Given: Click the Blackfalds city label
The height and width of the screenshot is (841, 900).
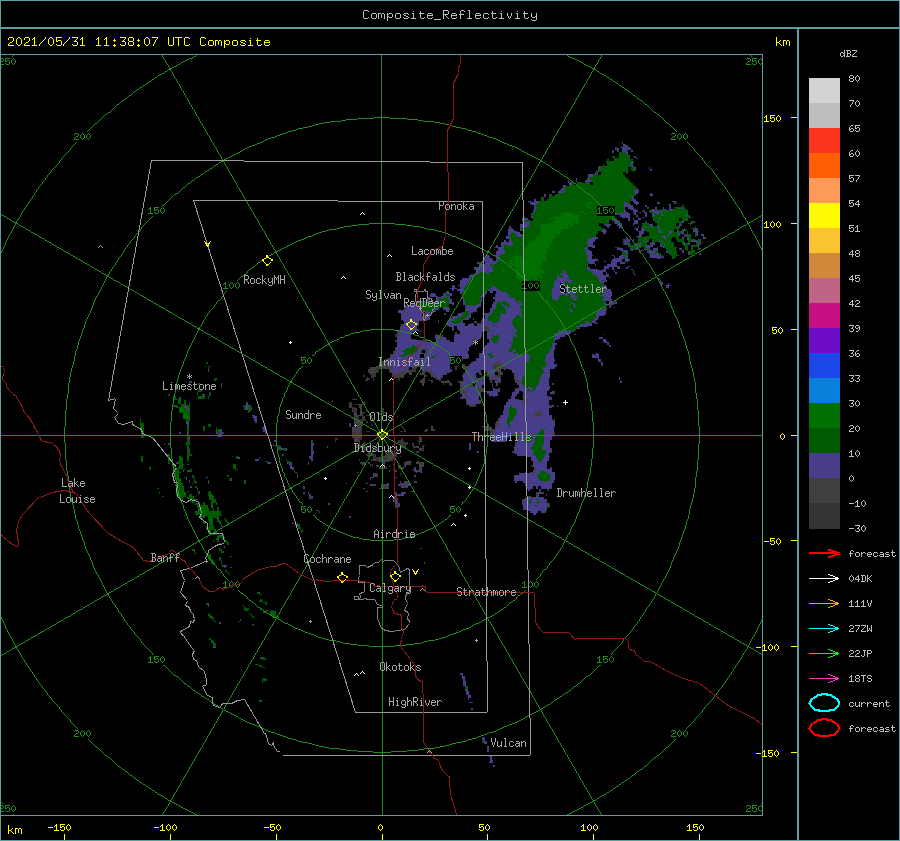Looking at the screenshot, I should tap(425, 277).
